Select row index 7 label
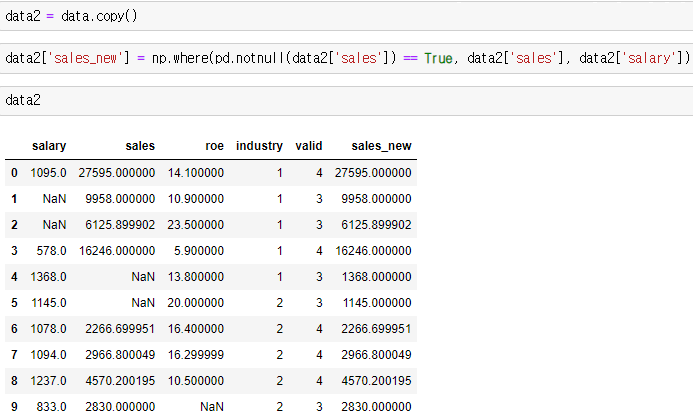 pos(14,355)
